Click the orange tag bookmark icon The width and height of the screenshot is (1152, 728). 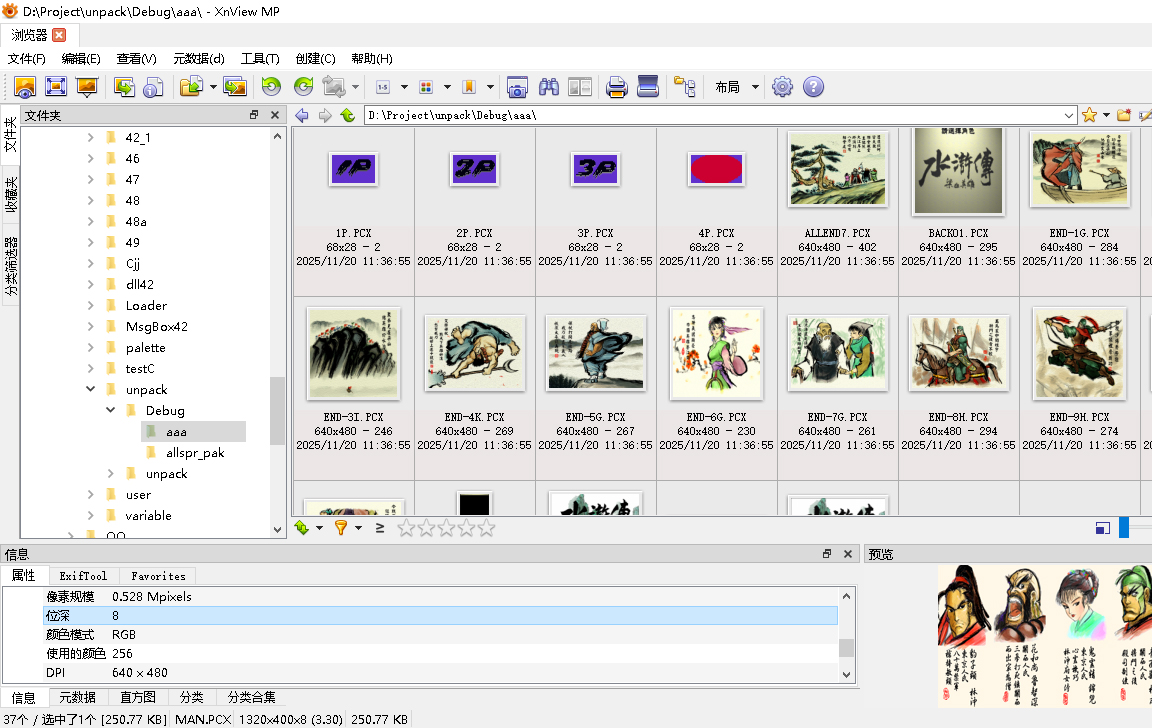(469, 87)
